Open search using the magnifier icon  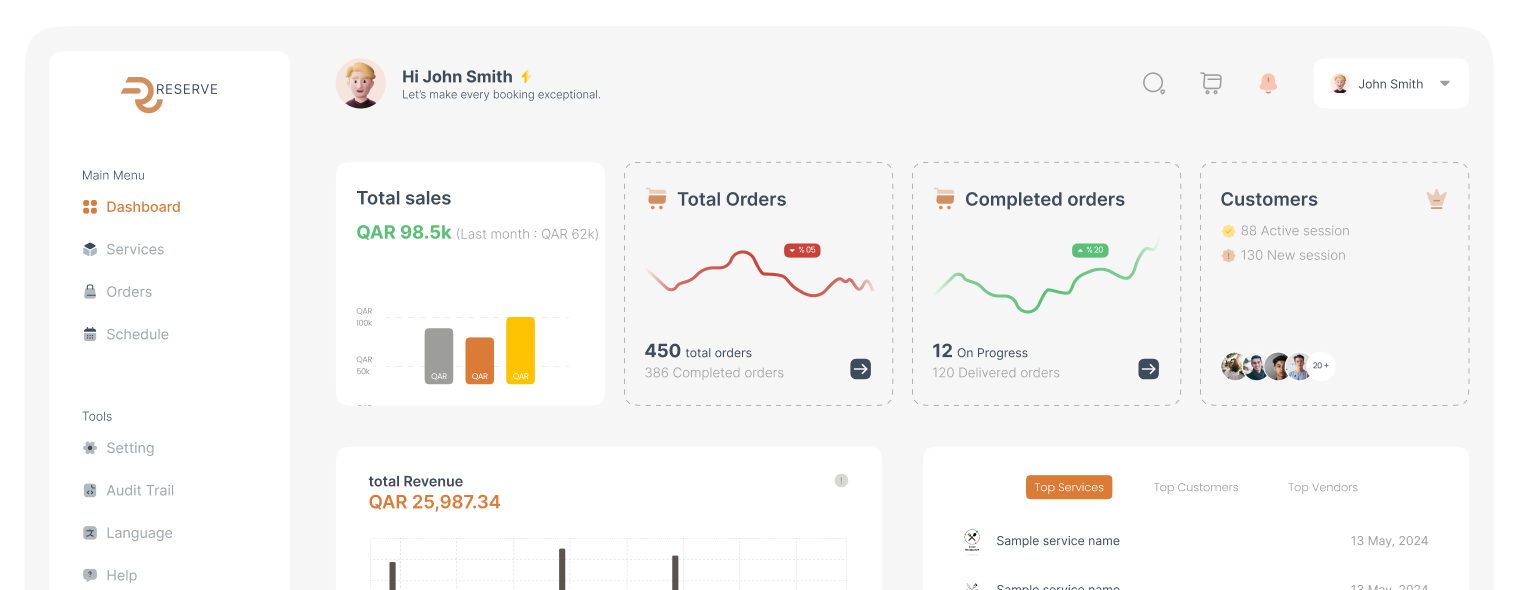click(1153, 83)
